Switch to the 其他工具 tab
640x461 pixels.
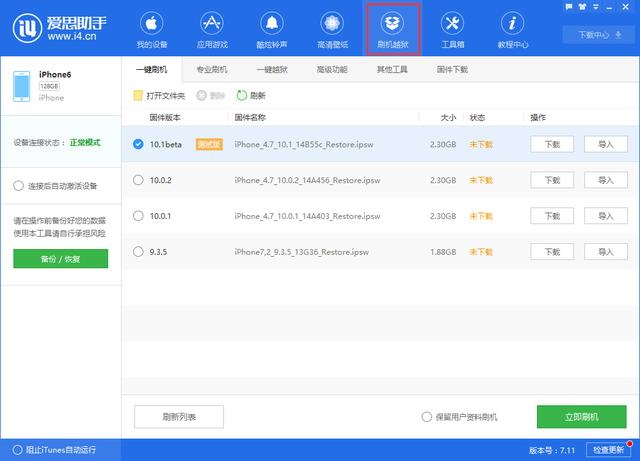click(x=392, y=69)
